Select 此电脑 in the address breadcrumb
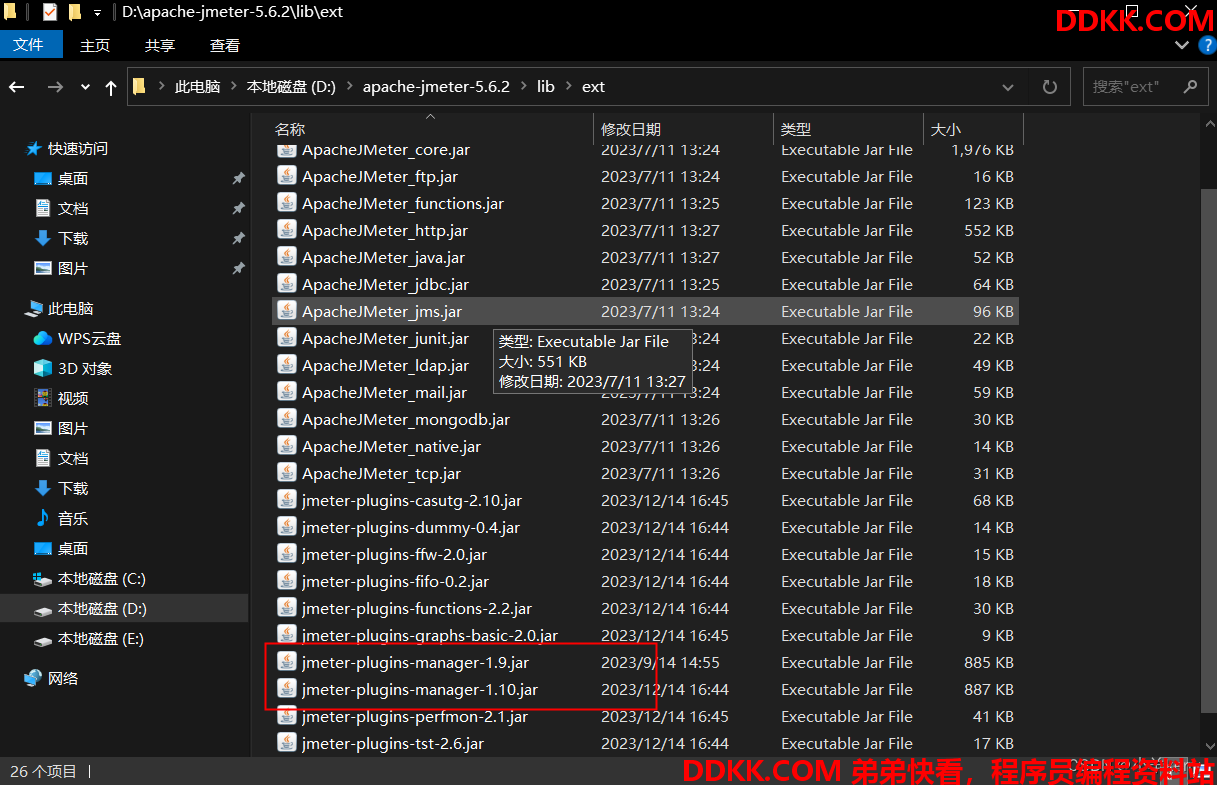The width and height of the screenshot is (1217, 785). click(197, 87)
